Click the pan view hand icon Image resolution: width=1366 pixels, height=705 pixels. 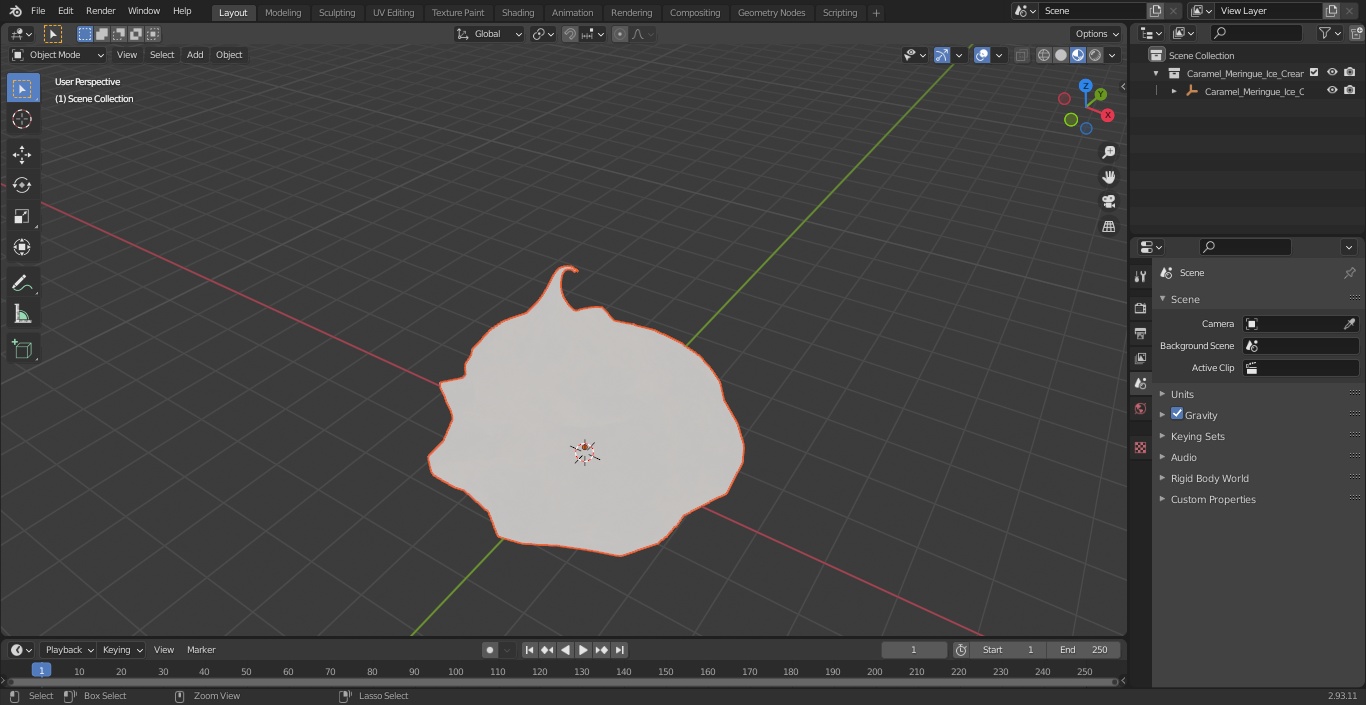point(1109,177)
